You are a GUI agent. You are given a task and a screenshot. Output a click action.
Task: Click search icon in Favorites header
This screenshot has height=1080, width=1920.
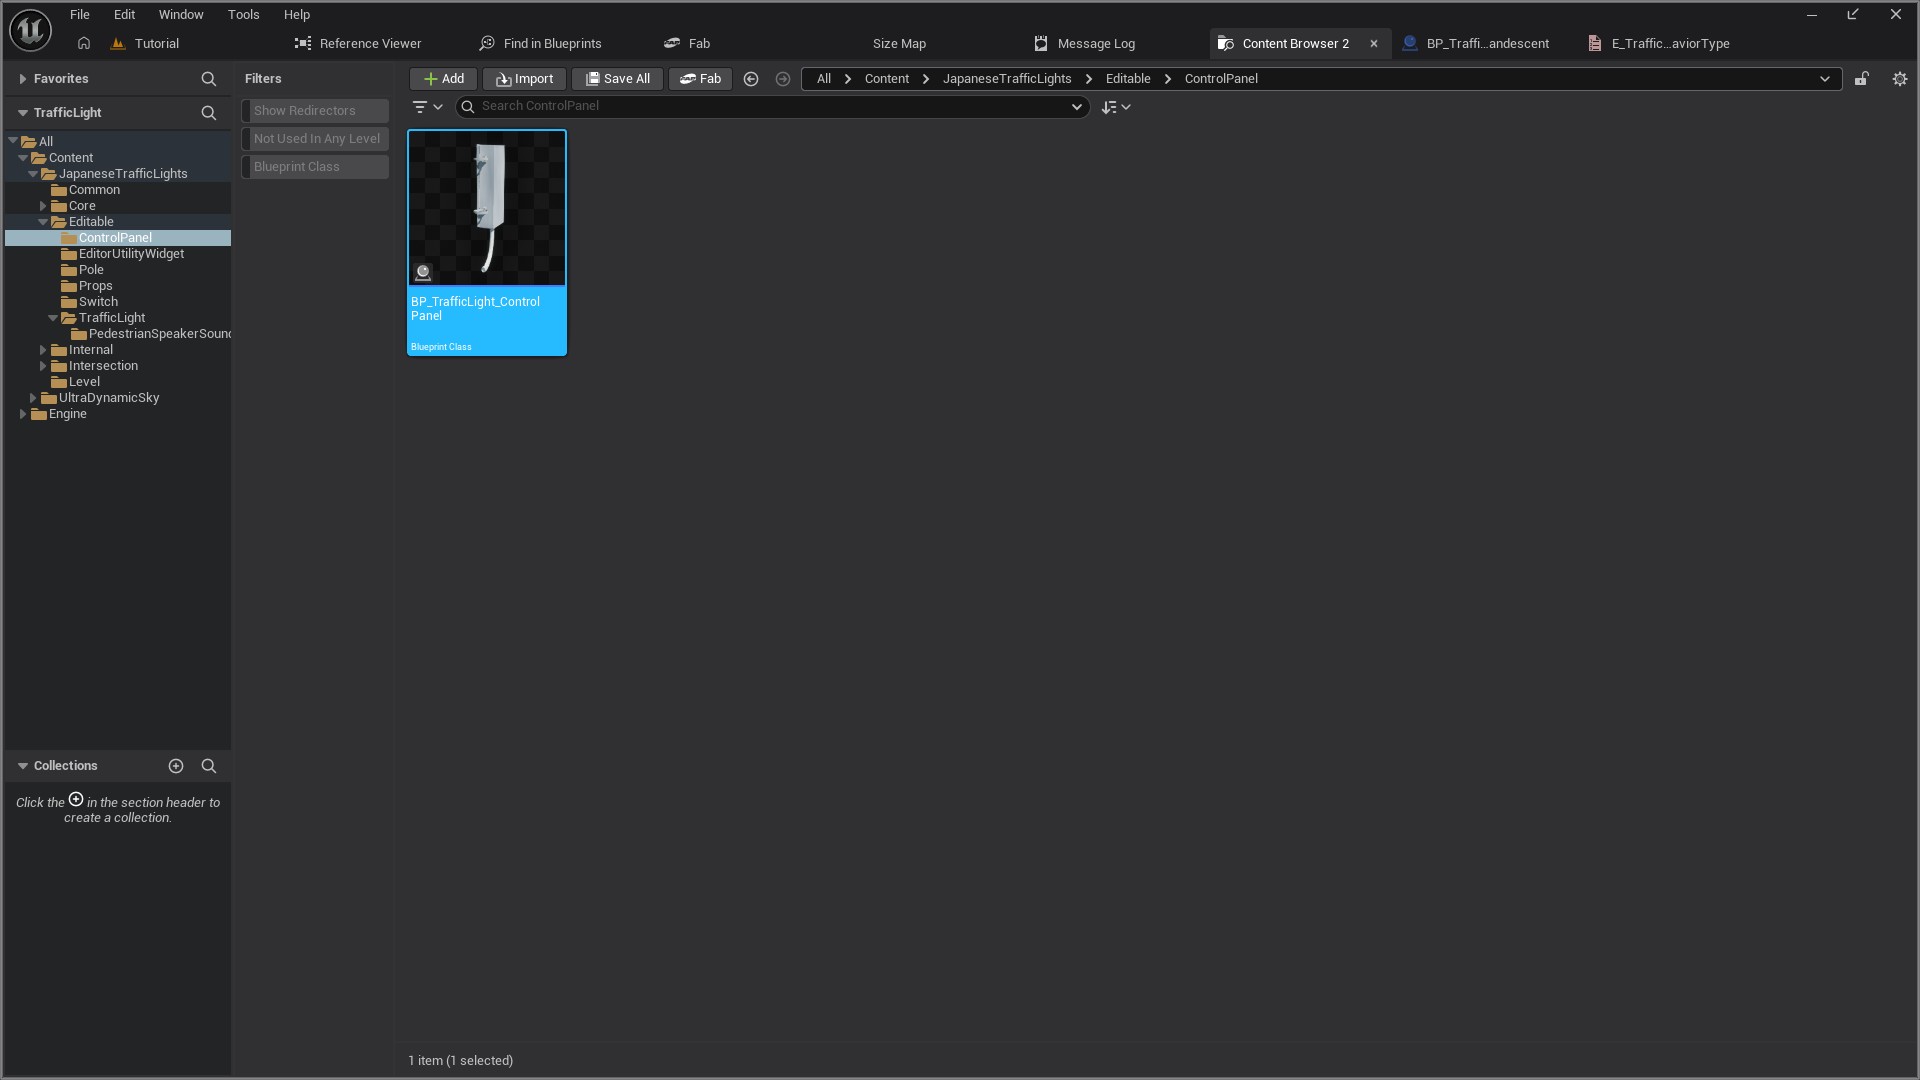tap(208, 79)
